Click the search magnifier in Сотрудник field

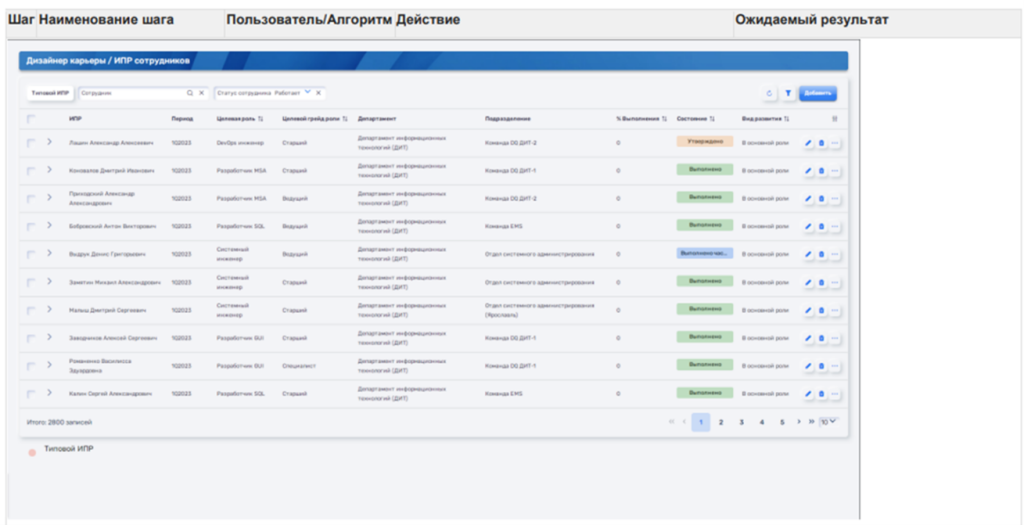tap(190, 93)
